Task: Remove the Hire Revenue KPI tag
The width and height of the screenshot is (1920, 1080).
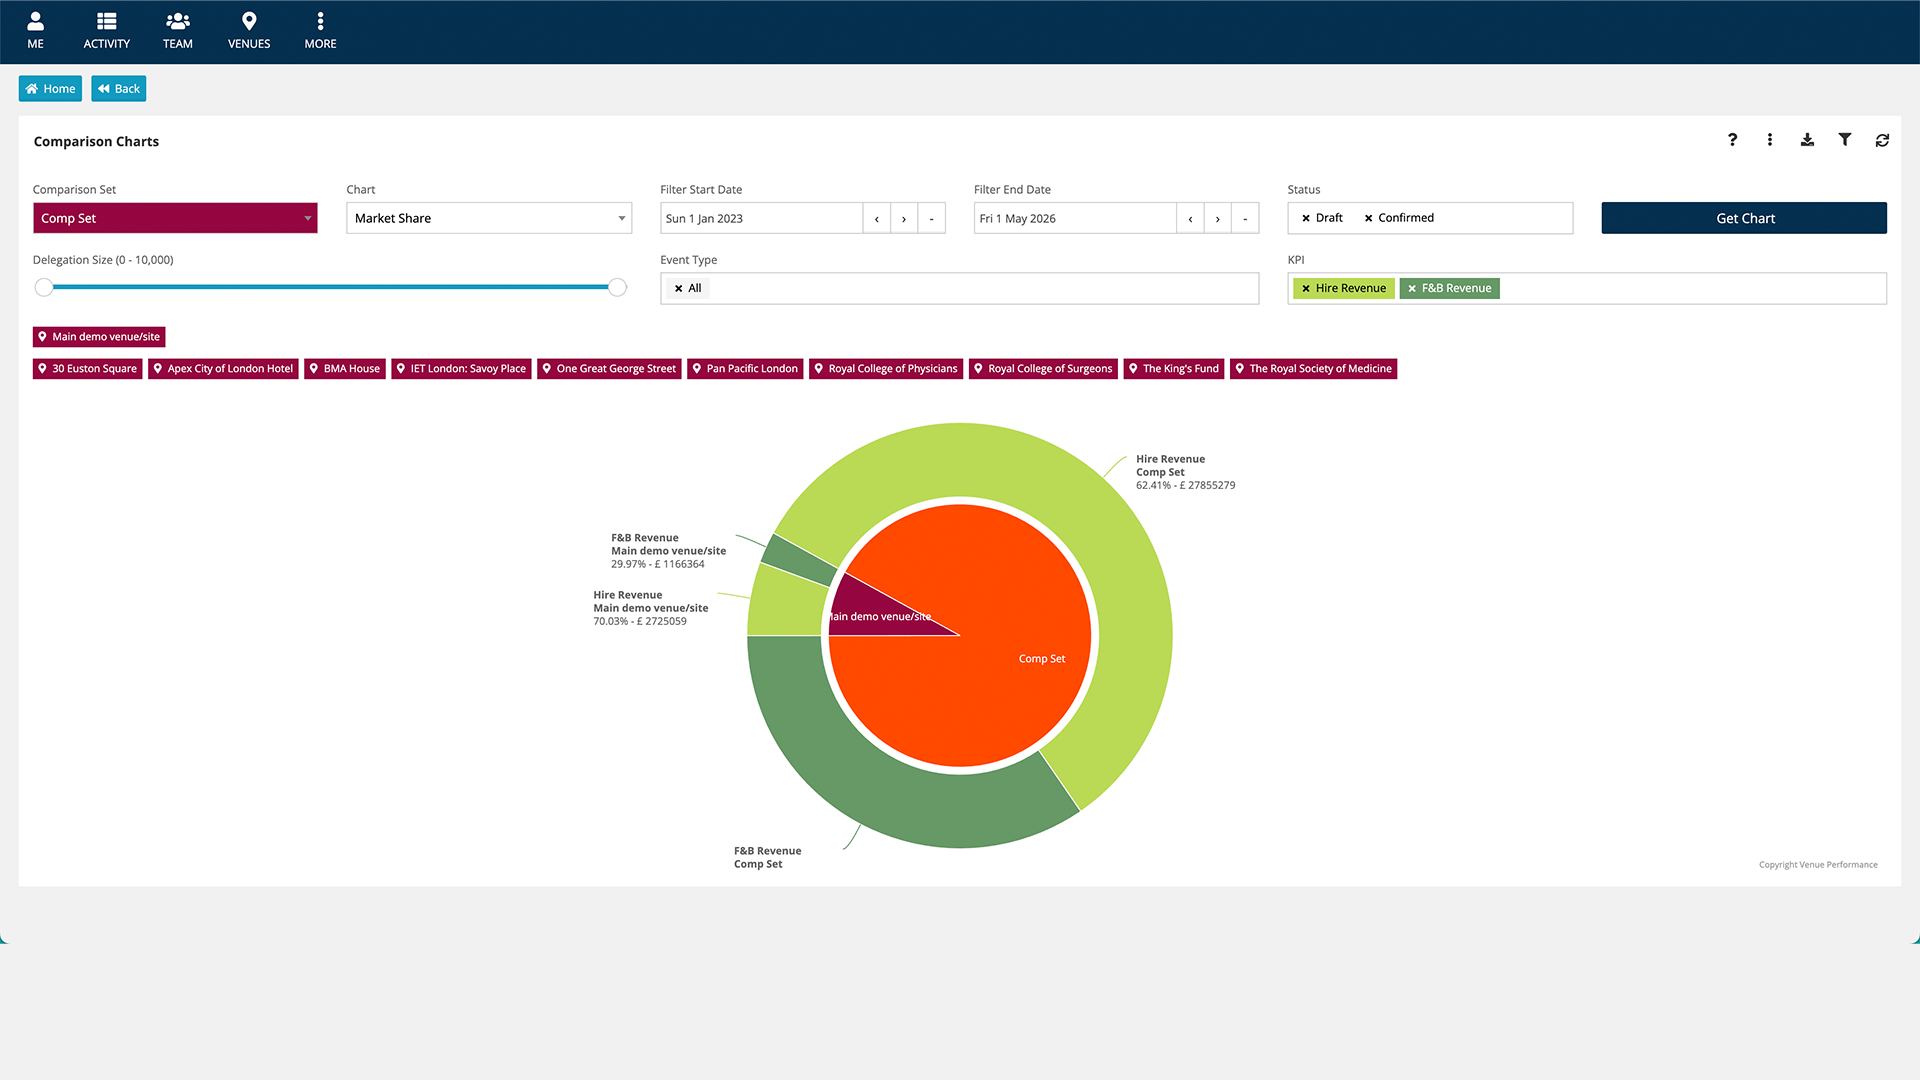Action: [1306, 288]
